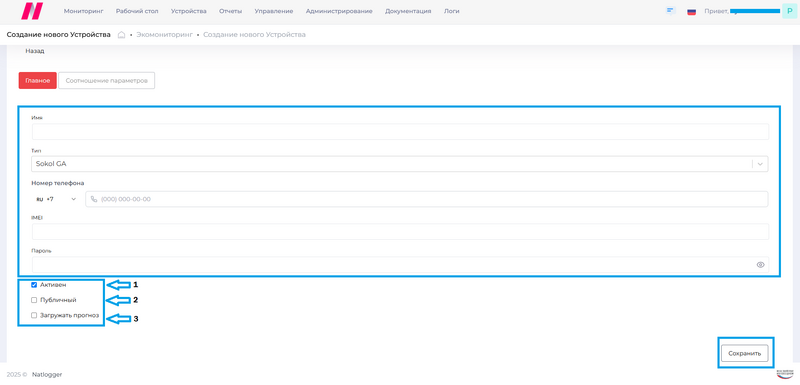This screenshot has width=800, height=385.
Task: Open the notifications message icon
Action: (671, 11)
